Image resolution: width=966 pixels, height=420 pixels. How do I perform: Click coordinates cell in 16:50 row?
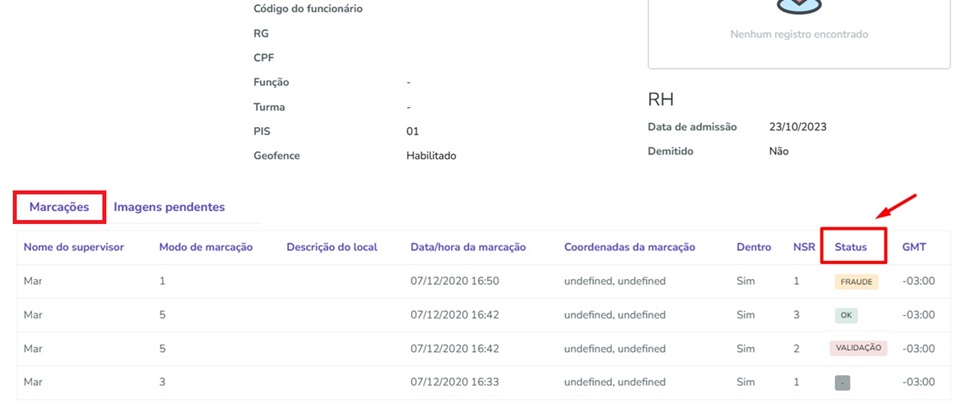coord(615,281)
